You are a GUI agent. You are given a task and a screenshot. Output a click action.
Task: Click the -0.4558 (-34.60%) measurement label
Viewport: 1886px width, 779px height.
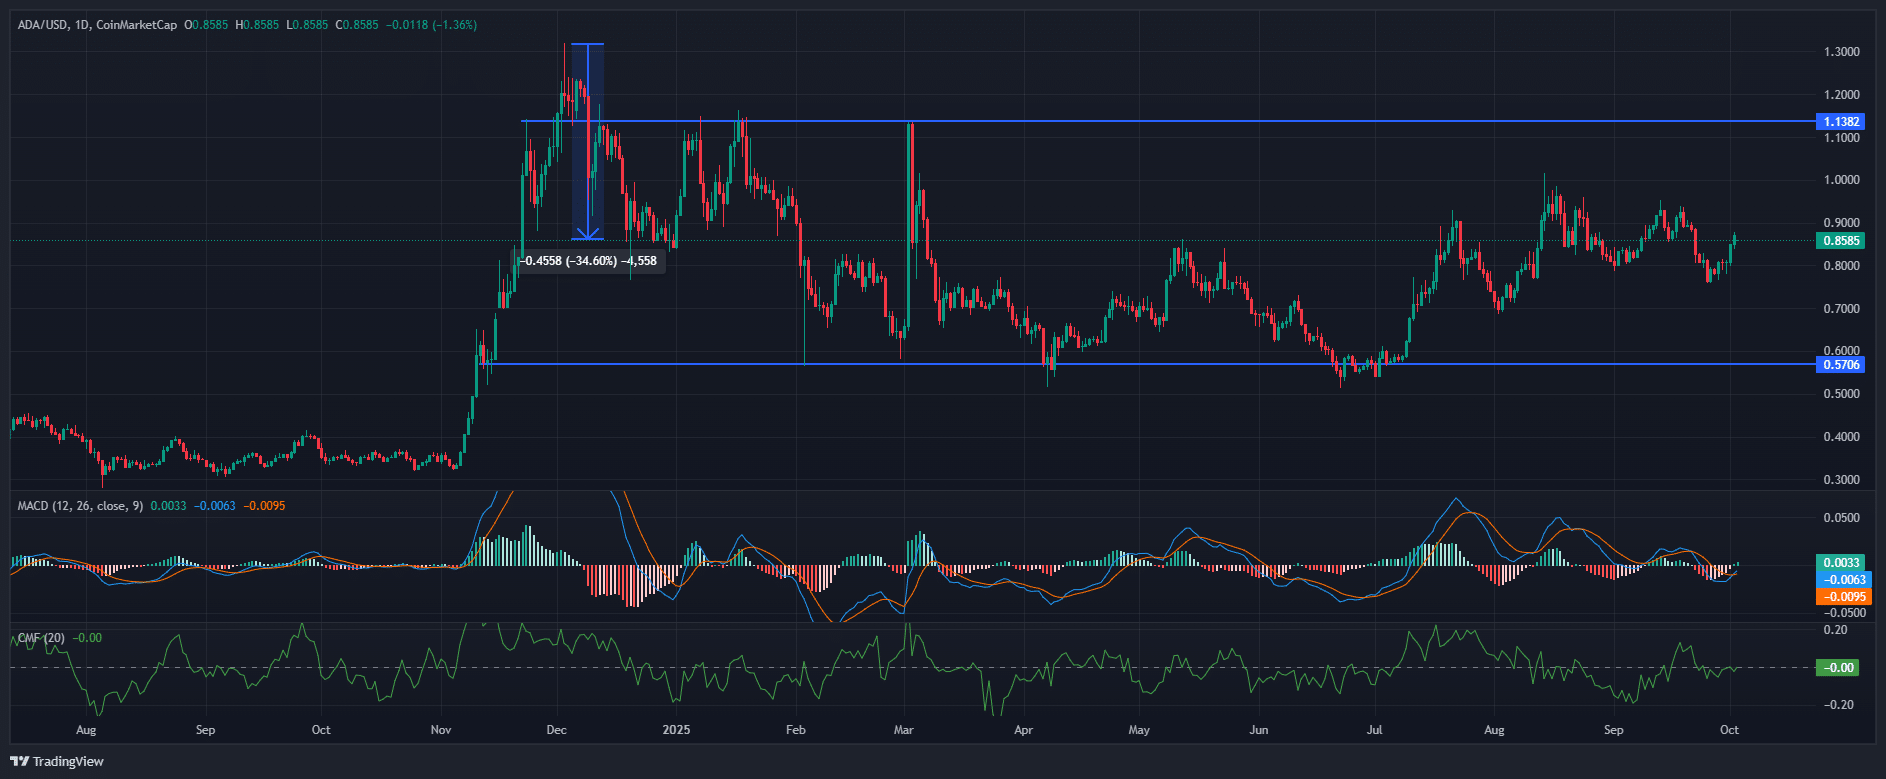coord(590,261)
